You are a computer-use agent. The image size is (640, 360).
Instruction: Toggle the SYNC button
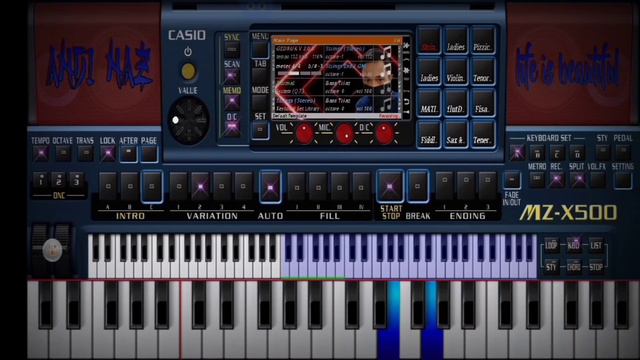coord(231,49)
